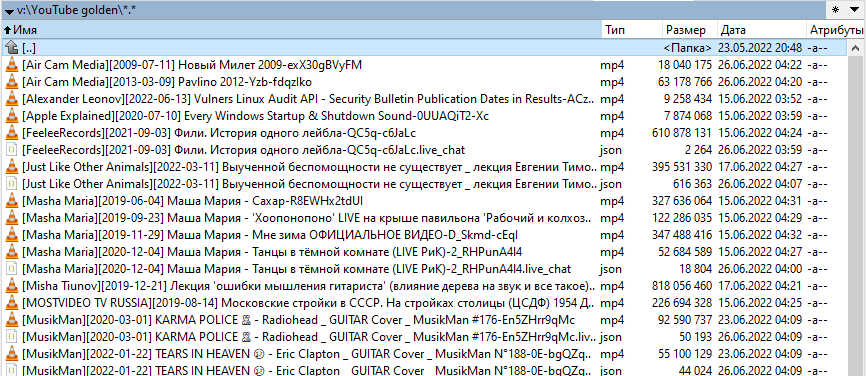Click VLC icon of Misha Tiunov lecture file
Viewport: 866px width, 376px height.
(11, 286)
